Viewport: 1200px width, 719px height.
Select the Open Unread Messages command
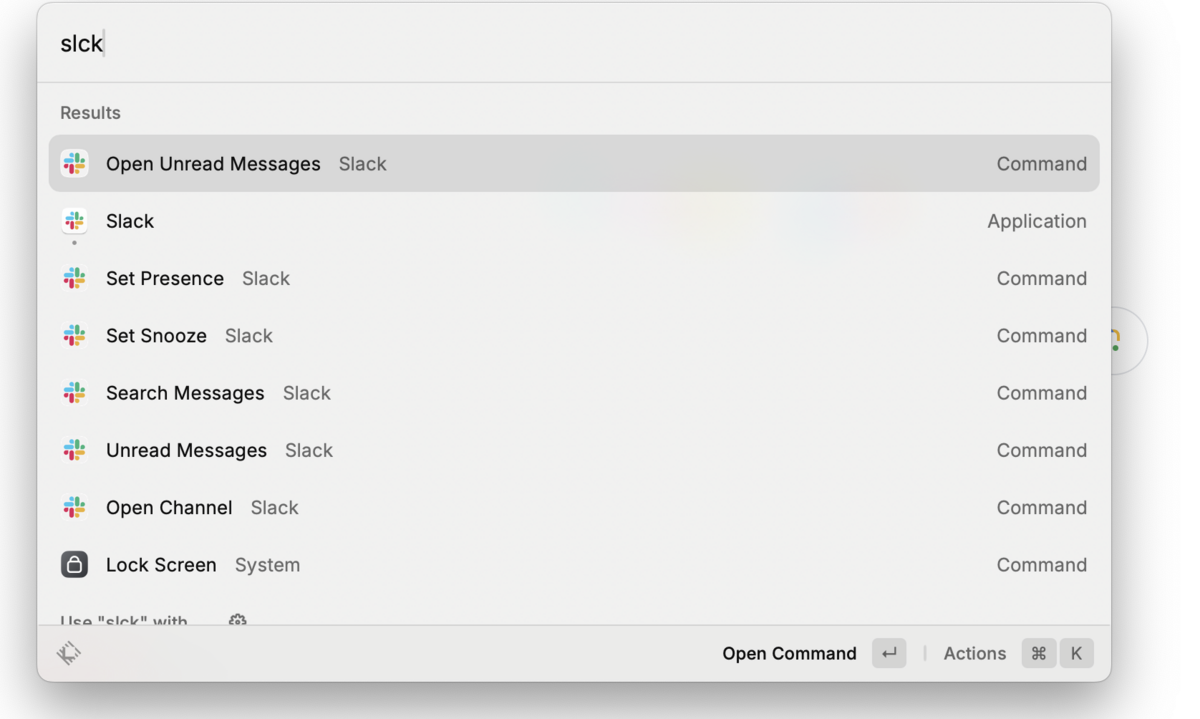(574, 164)
